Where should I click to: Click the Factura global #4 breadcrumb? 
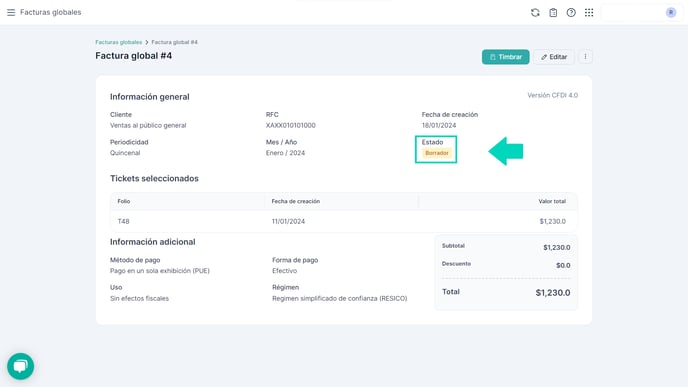coord(174,42)
